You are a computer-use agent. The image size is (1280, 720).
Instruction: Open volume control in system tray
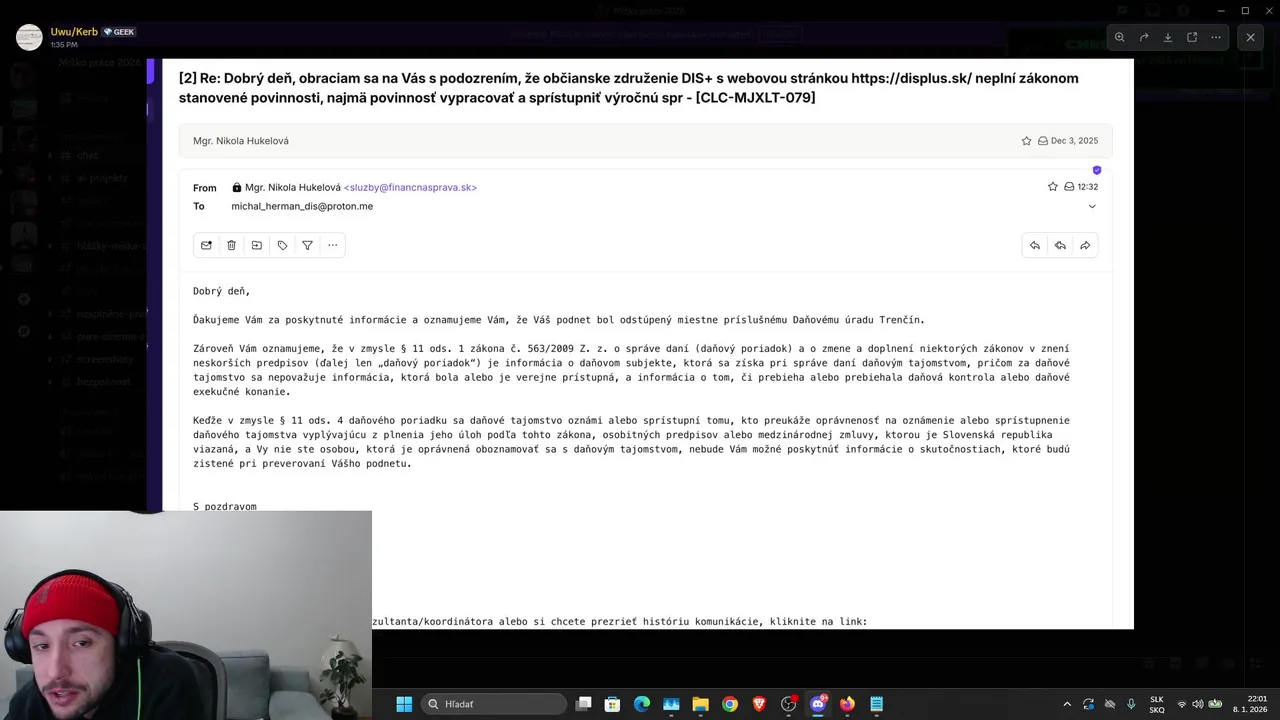[x=1198, y=704]
